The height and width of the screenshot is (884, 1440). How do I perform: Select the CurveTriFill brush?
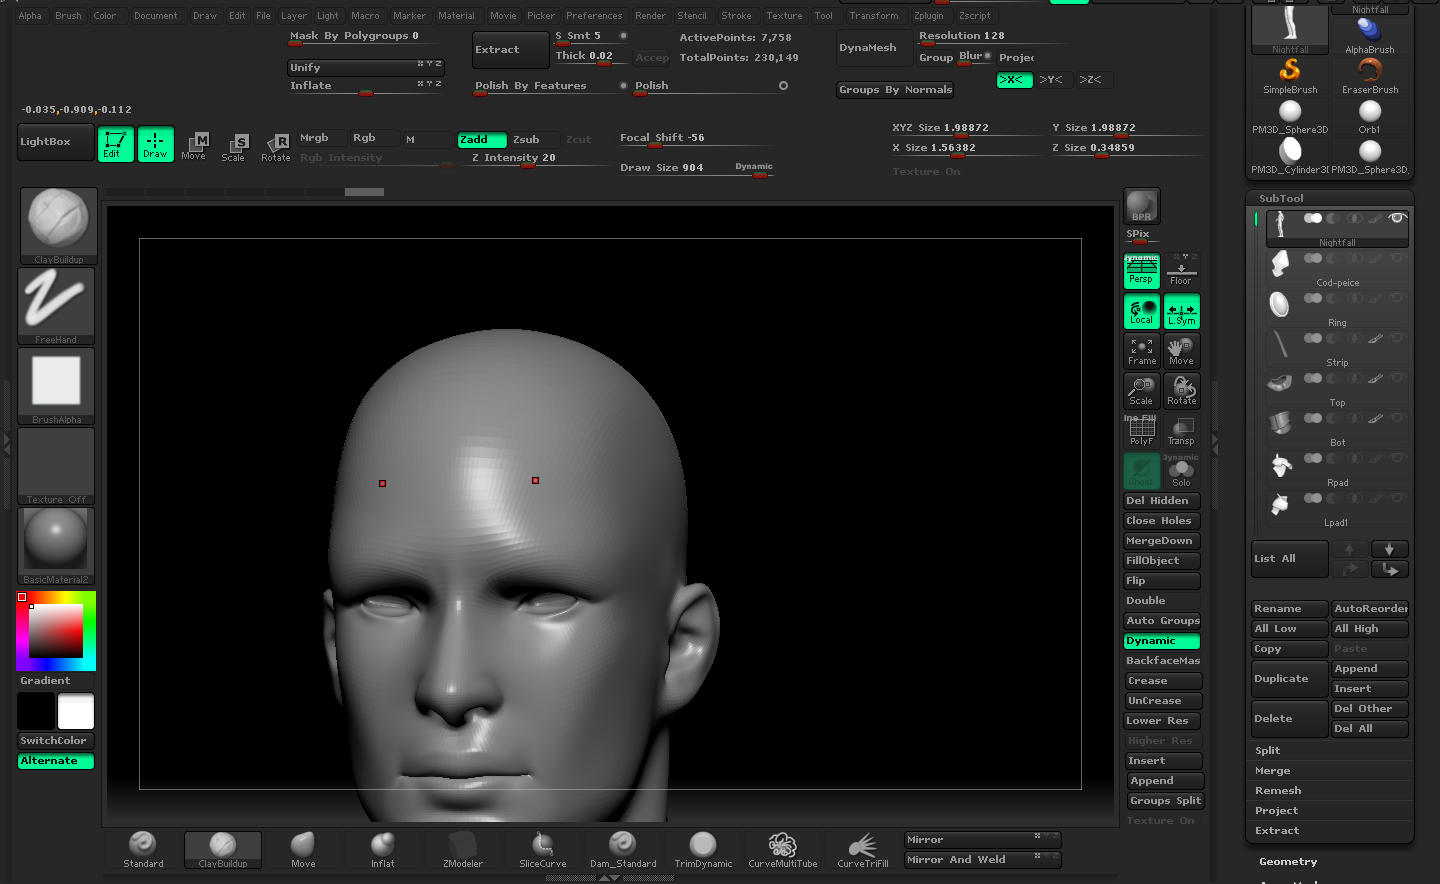[x=863, y=849]
